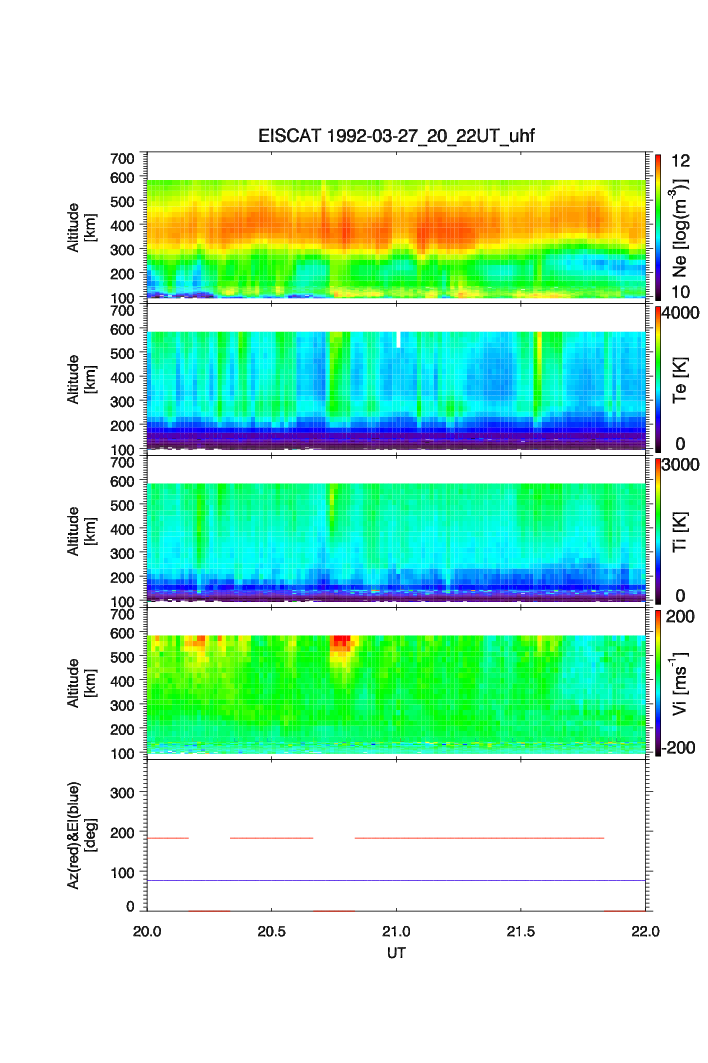Click the red high-velocity patch in Vi panel
708x1063 pixels.
(x=341, y=642)
